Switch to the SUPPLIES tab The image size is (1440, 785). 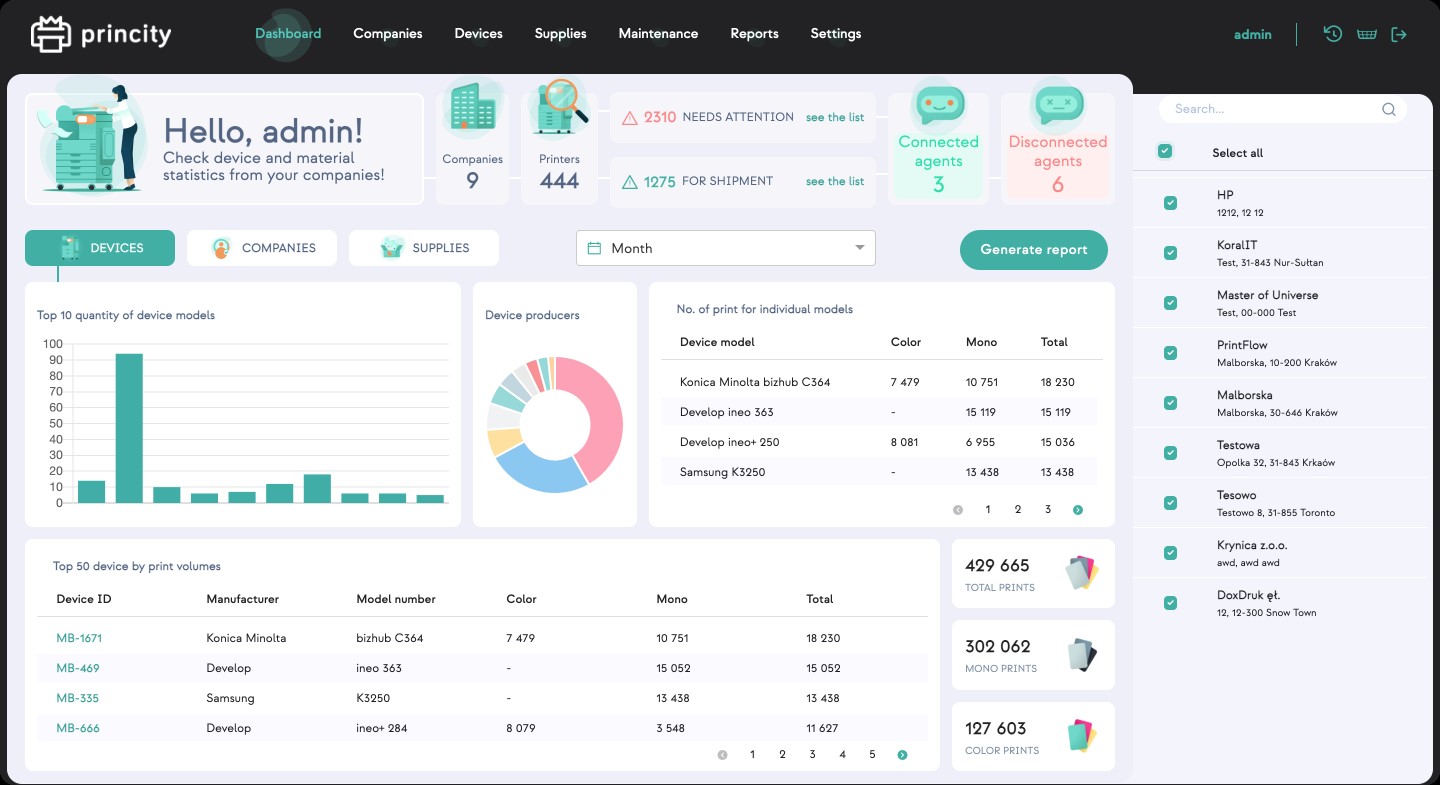[x=424, y=248]
